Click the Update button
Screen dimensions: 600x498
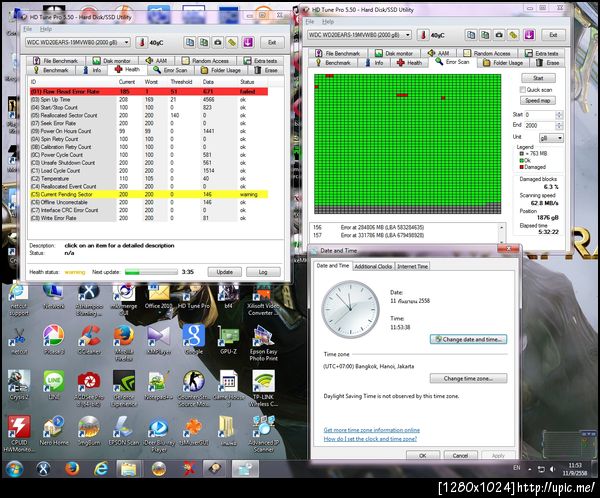click(225, 272)
